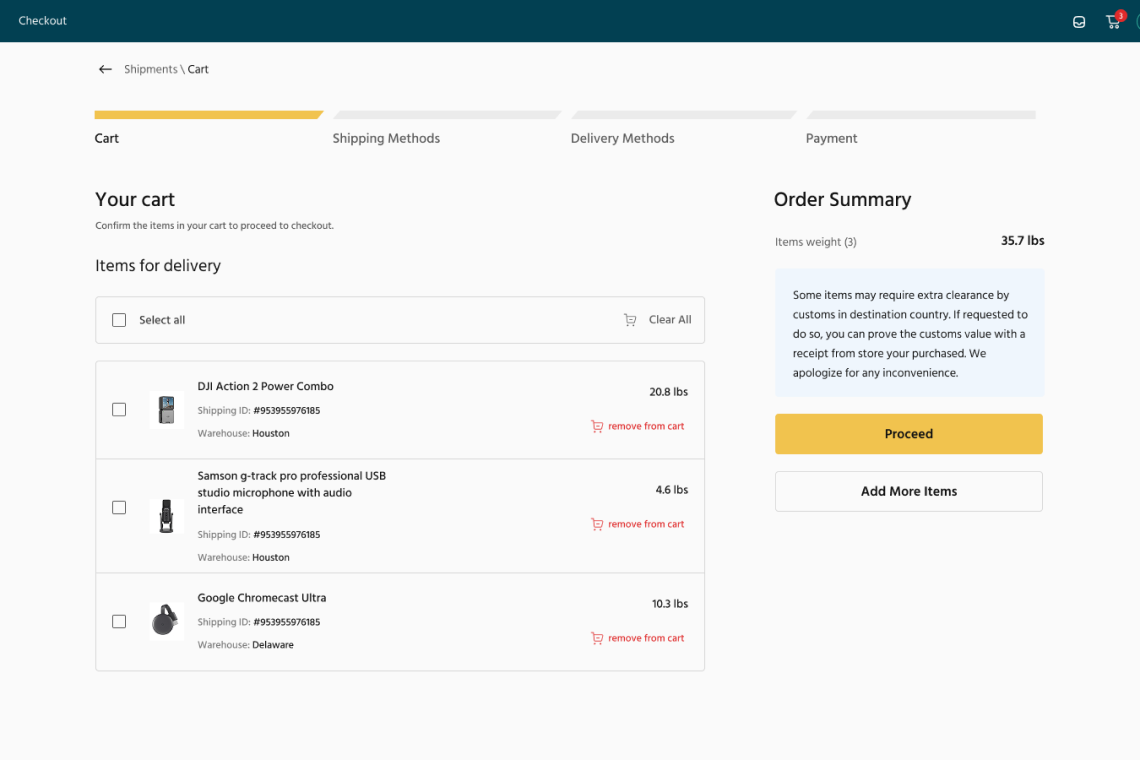Click the DJI Action 2 Power Combo title
The height and width of the screenshot is (760, 1140).
(265, 386)
